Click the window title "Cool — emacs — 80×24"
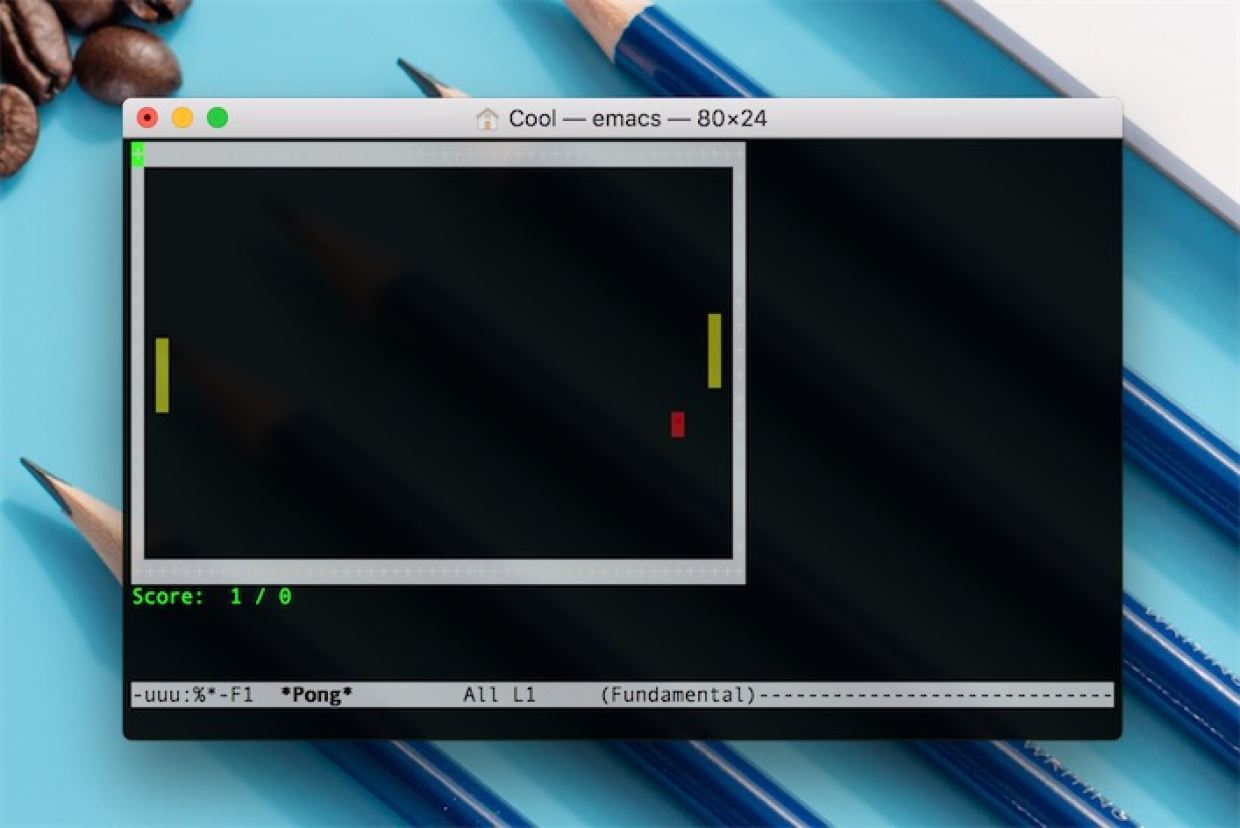The height and width of the screenshot is (828, 1240). pos(638,119)
